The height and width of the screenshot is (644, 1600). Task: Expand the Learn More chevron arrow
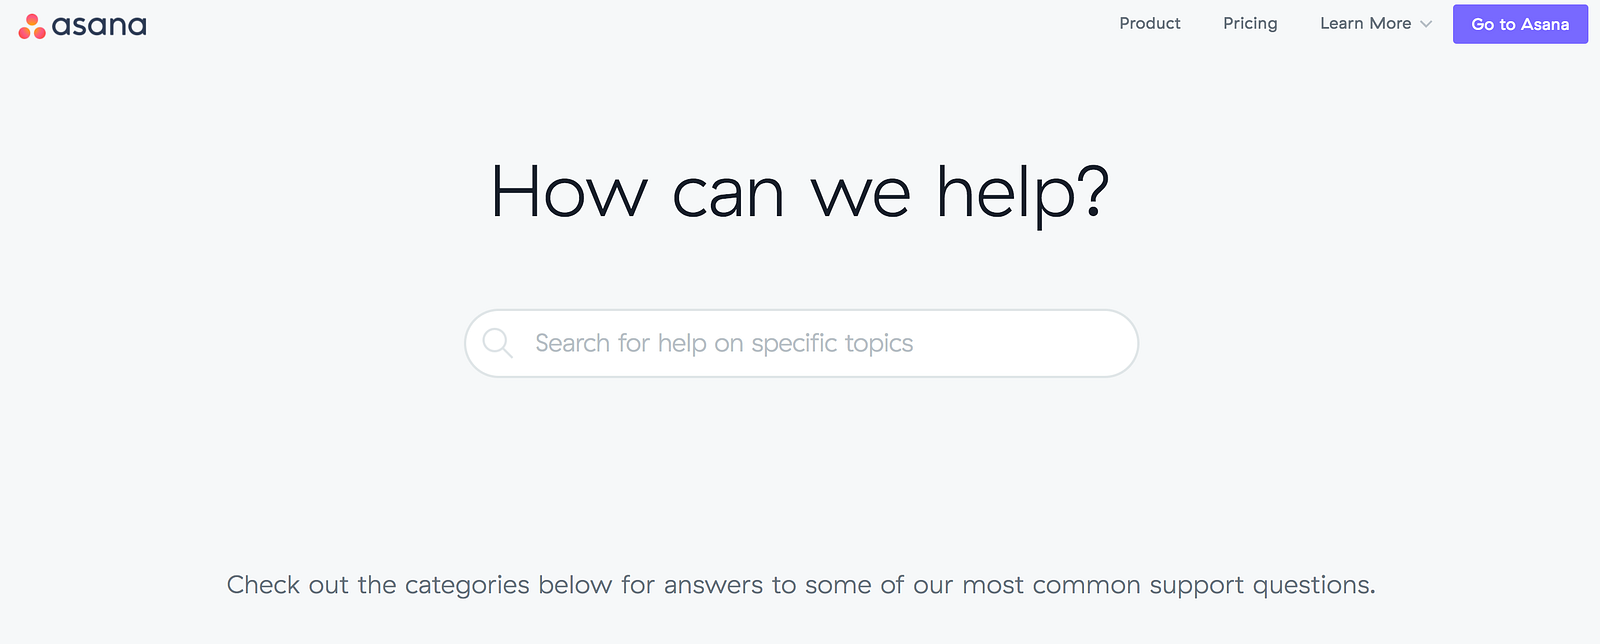[x=1426, y=24]
